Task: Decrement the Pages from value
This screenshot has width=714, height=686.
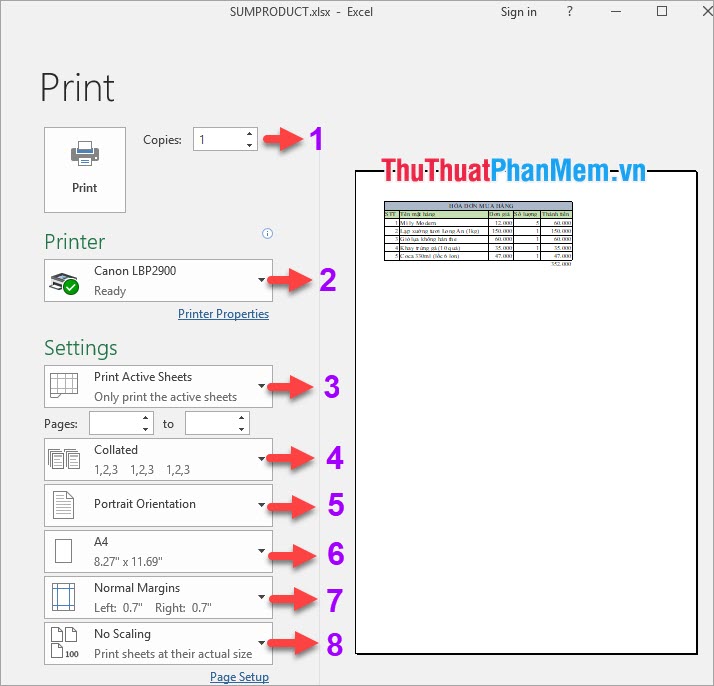Action: point(145,429)
